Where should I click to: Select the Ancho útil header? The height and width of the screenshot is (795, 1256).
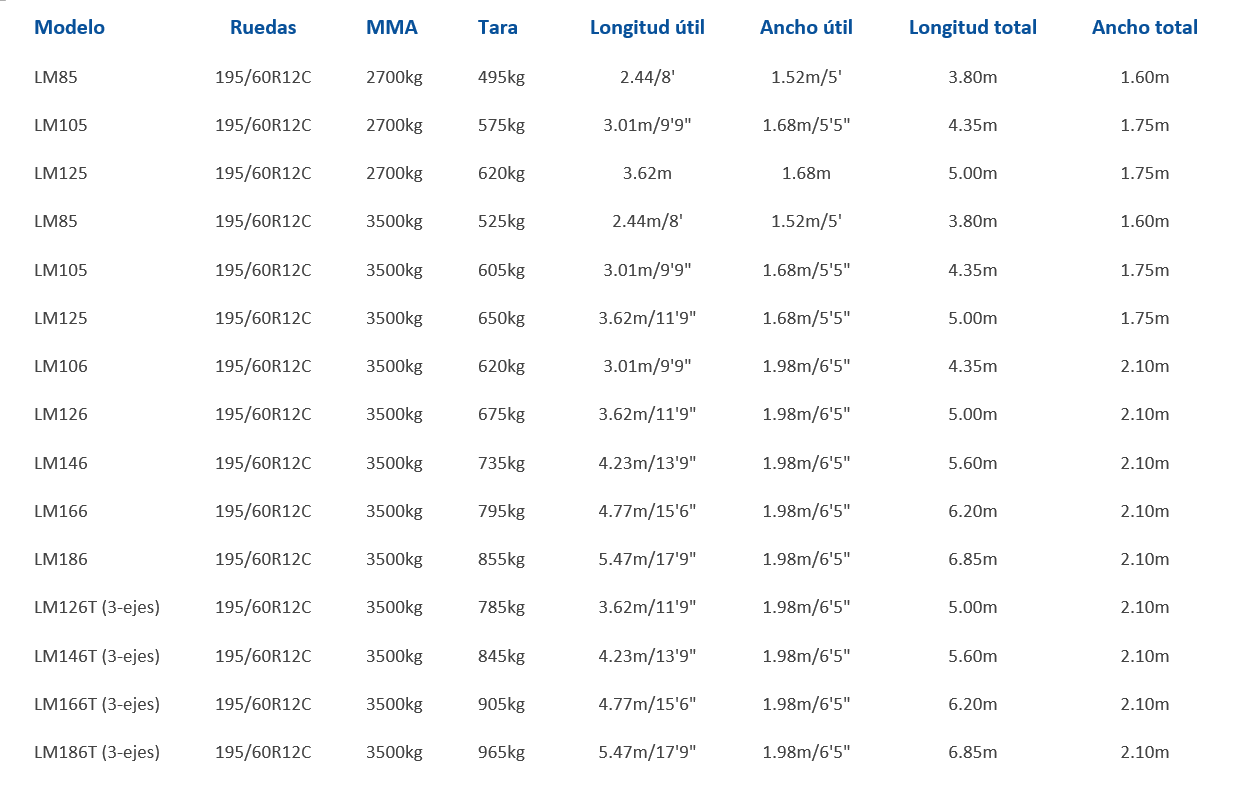click(806, 28)
